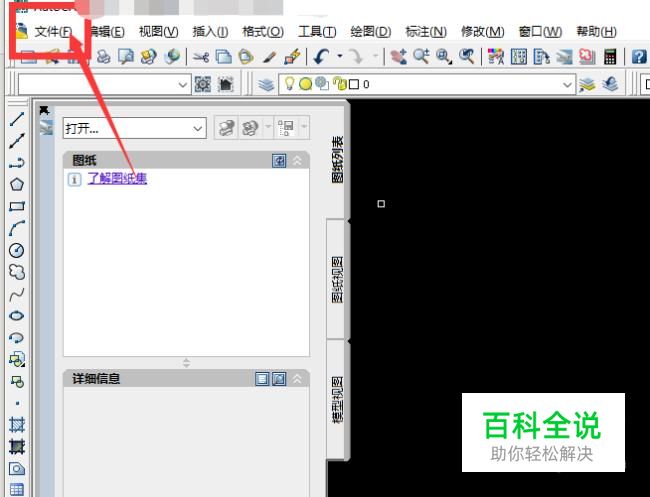Open the QuickCalc calculator

610,57
